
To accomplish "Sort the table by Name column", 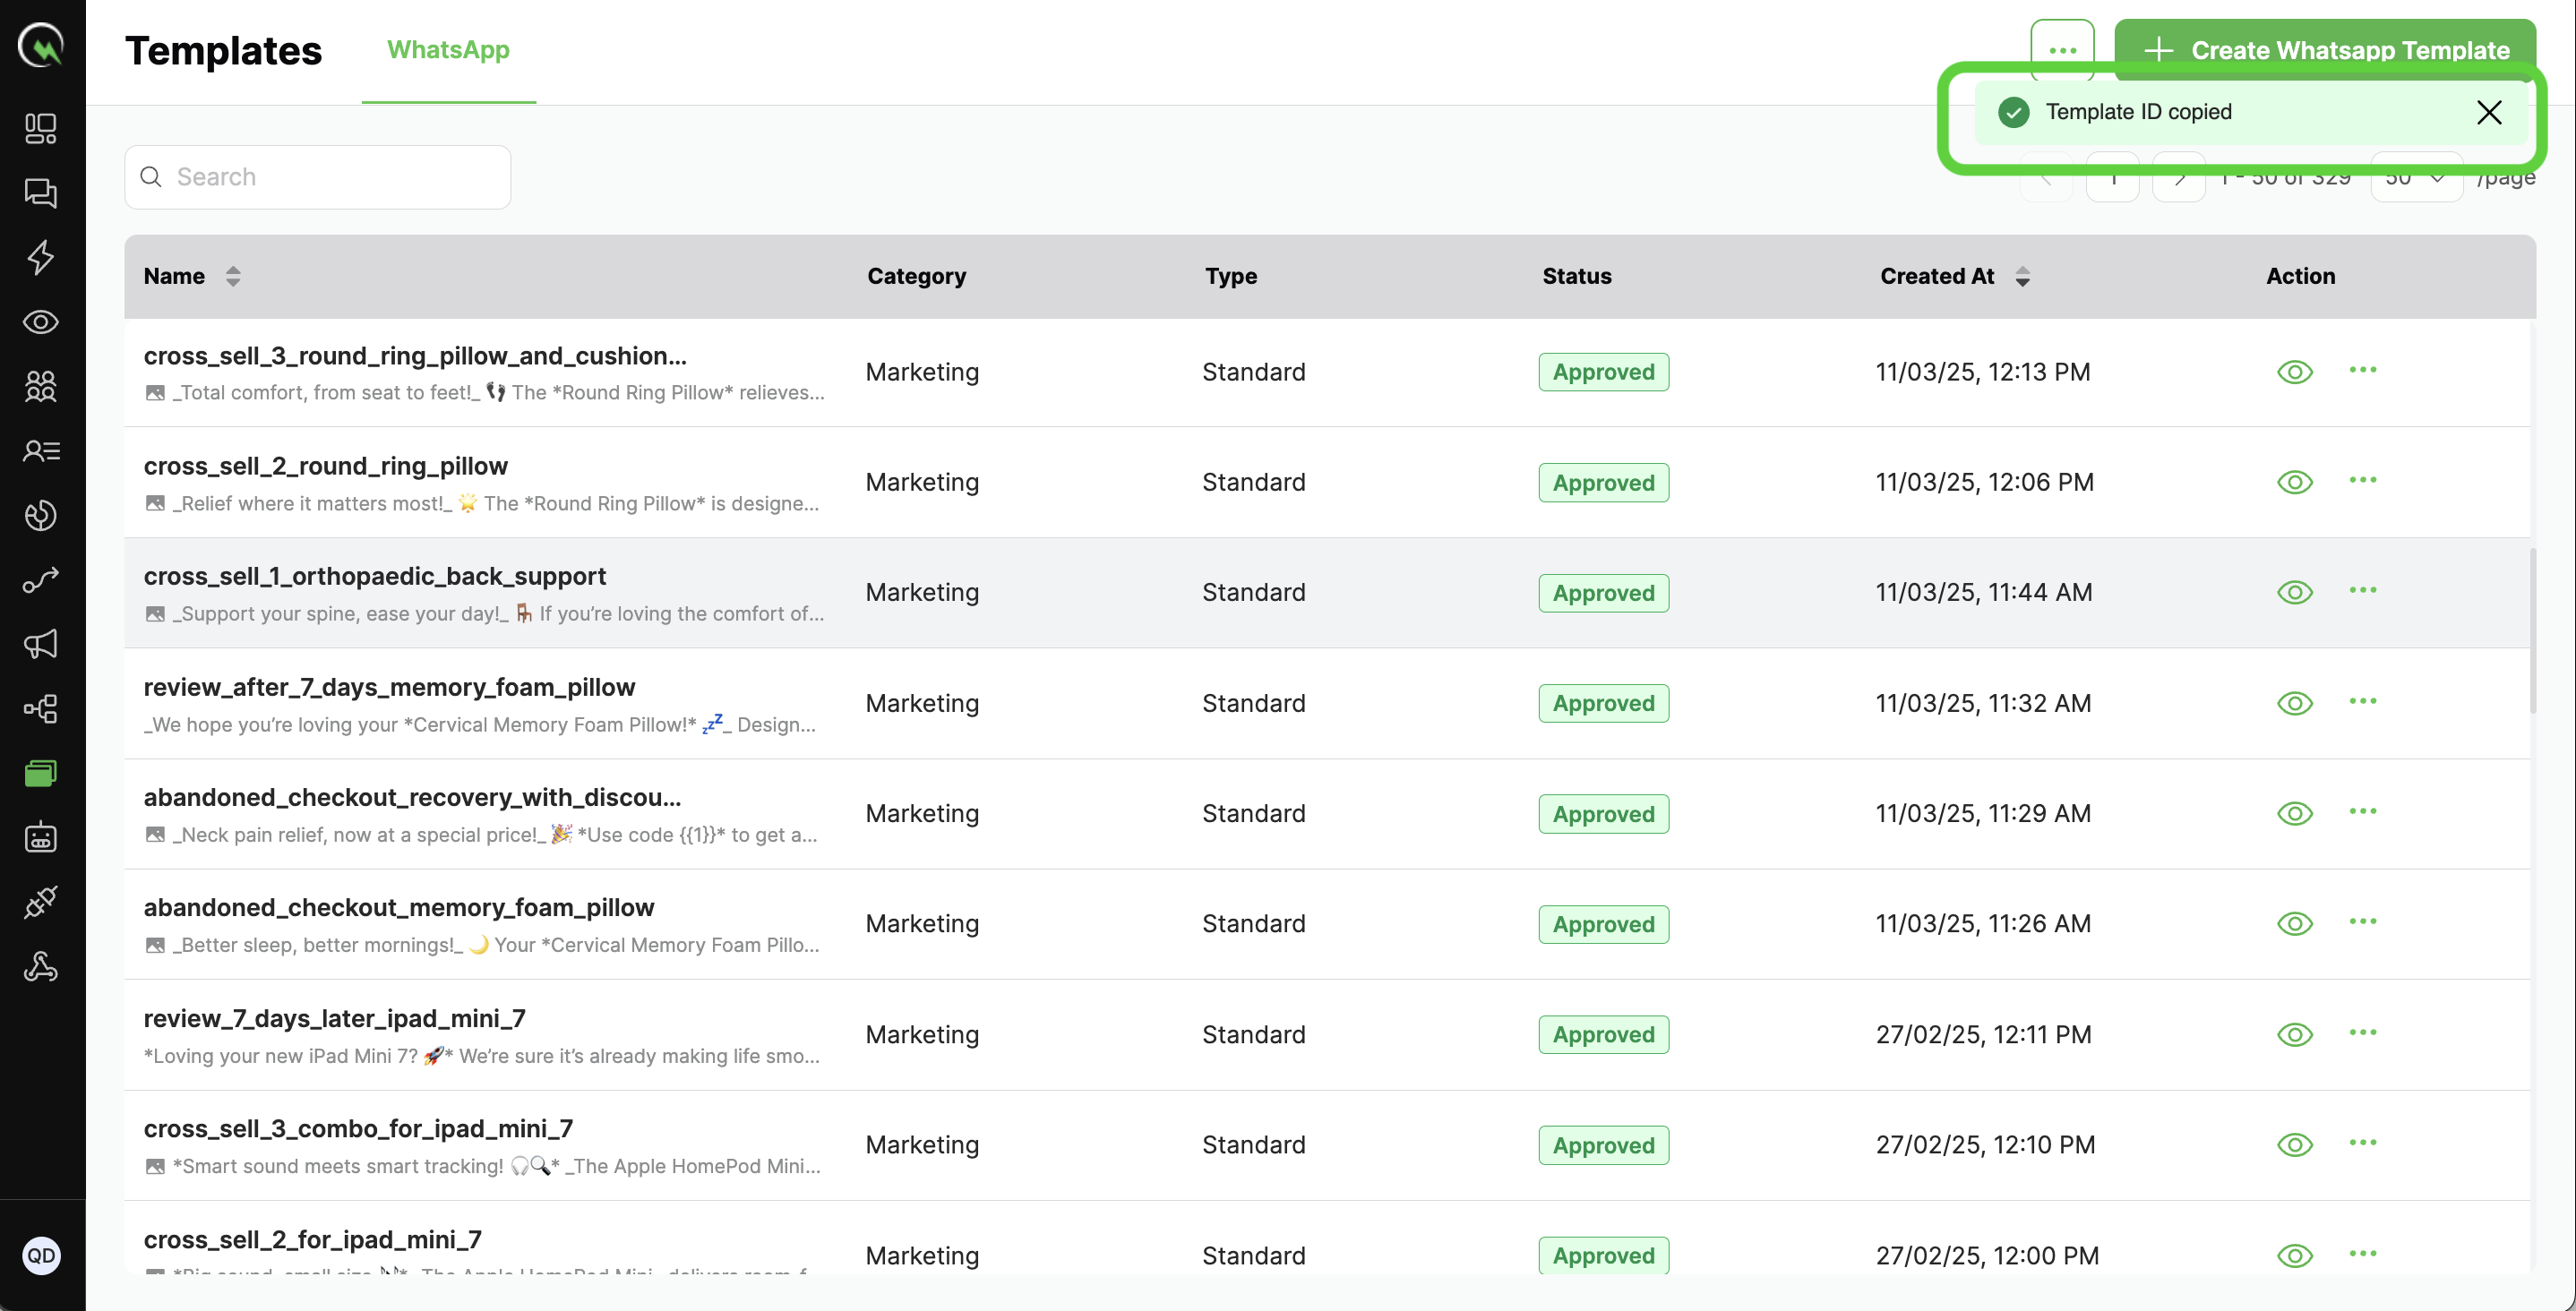I will click(x=233, y=276).
